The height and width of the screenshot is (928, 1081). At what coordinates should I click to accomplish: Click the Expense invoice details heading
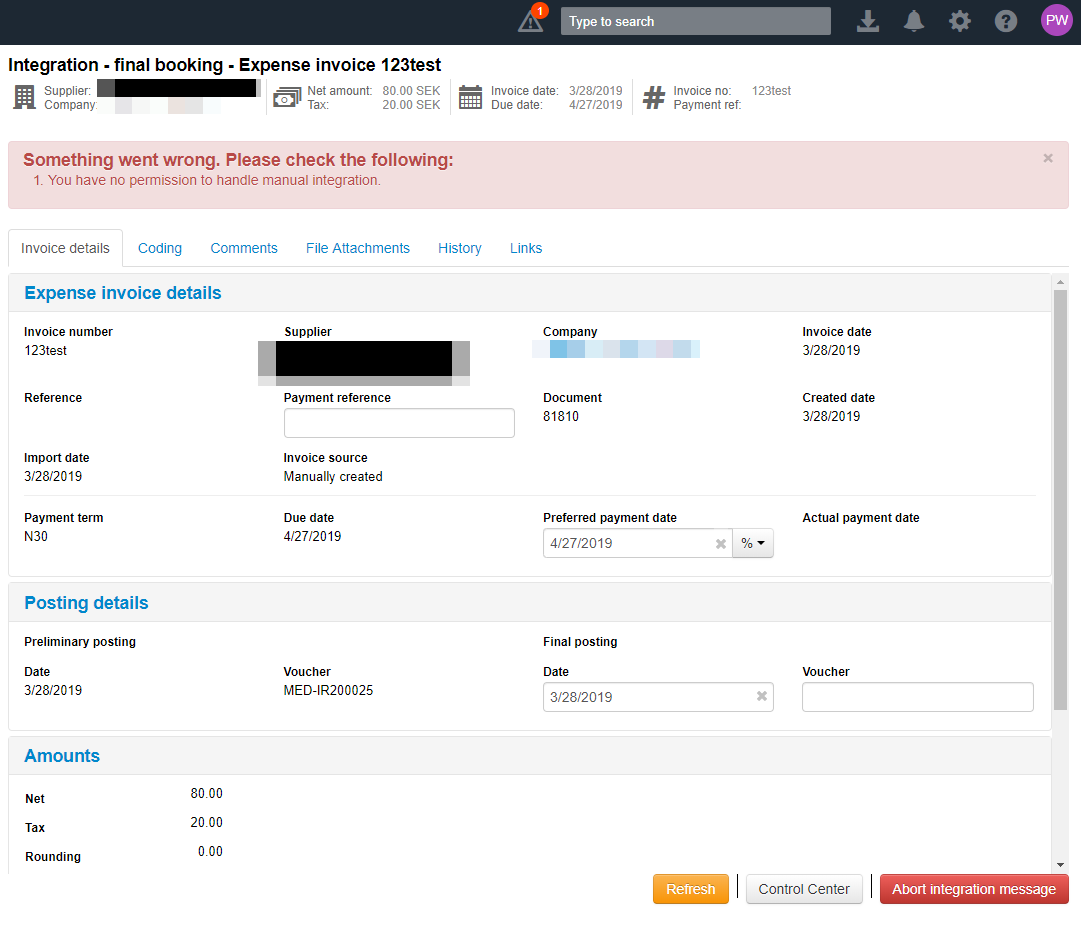click(123, 293)
